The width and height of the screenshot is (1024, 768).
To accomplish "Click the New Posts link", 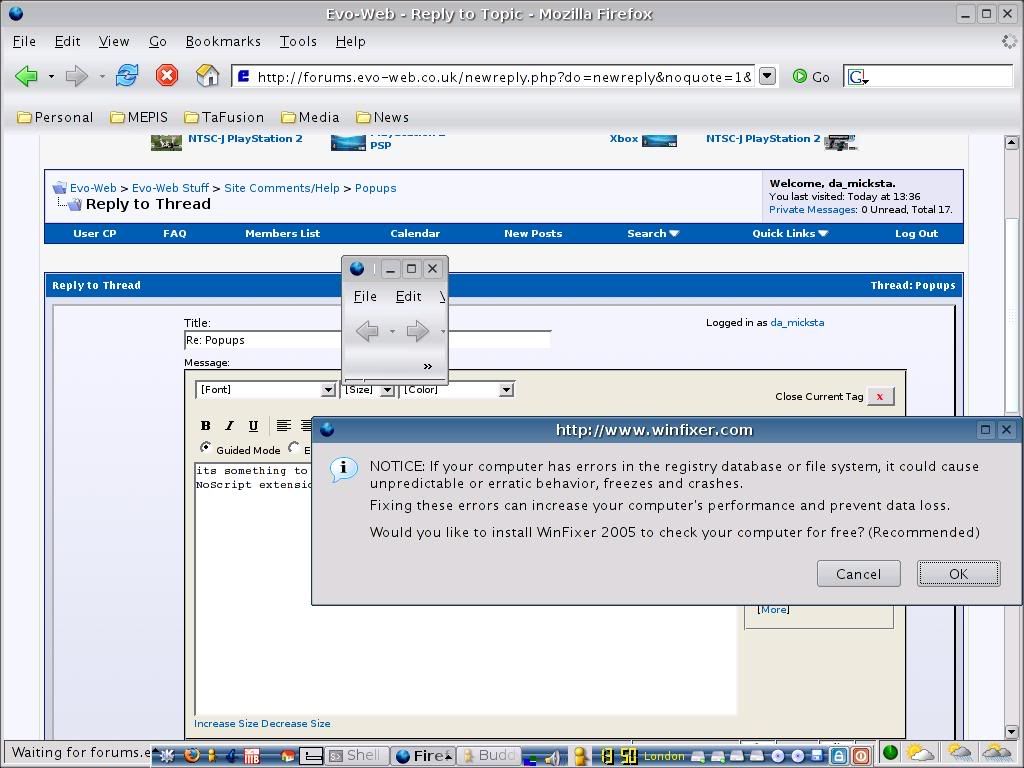I will 533,234.
